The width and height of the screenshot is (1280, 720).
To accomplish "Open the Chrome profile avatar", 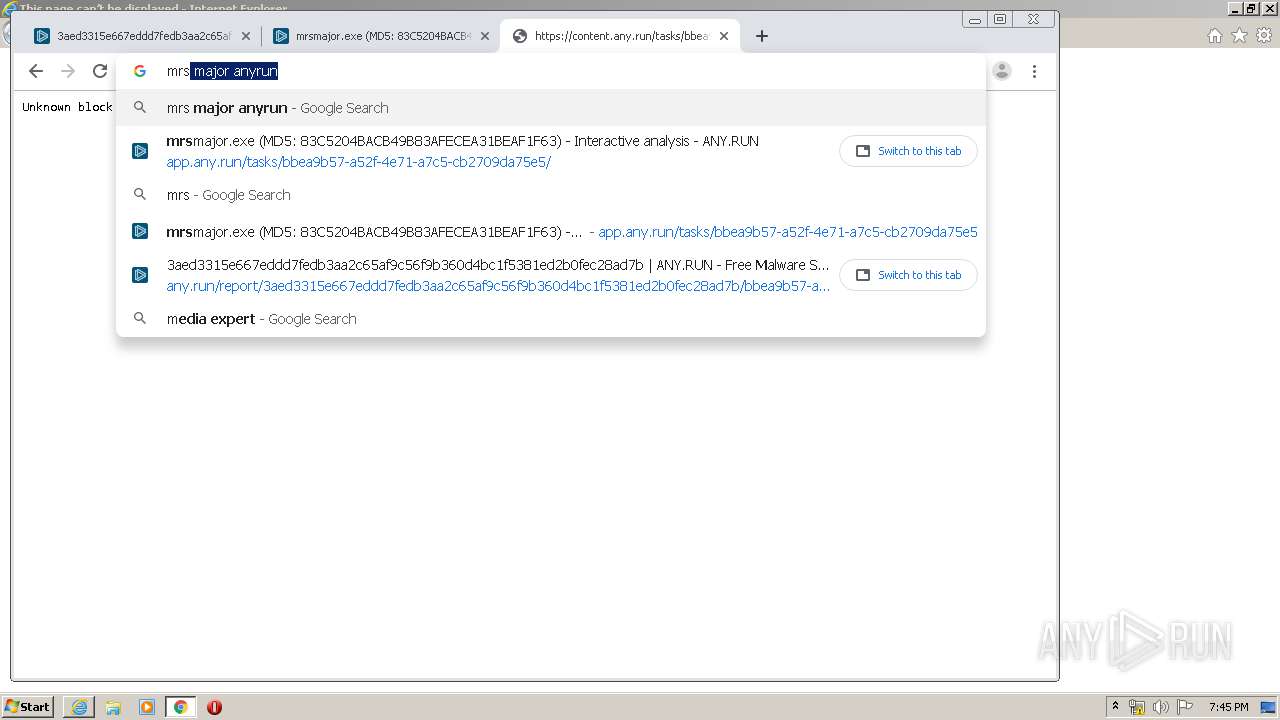I will click(1002, 71).
